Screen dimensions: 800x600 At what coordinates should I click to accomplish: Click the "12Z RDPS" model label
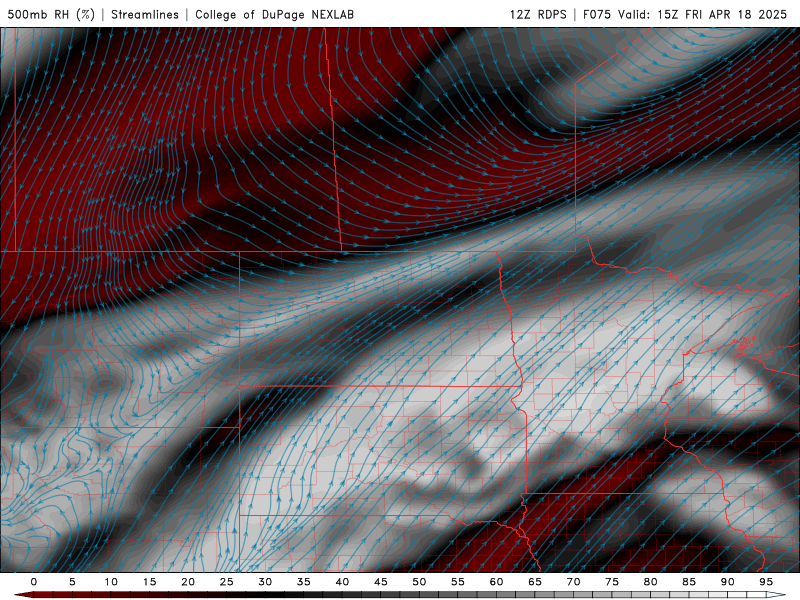pos(538,14)
